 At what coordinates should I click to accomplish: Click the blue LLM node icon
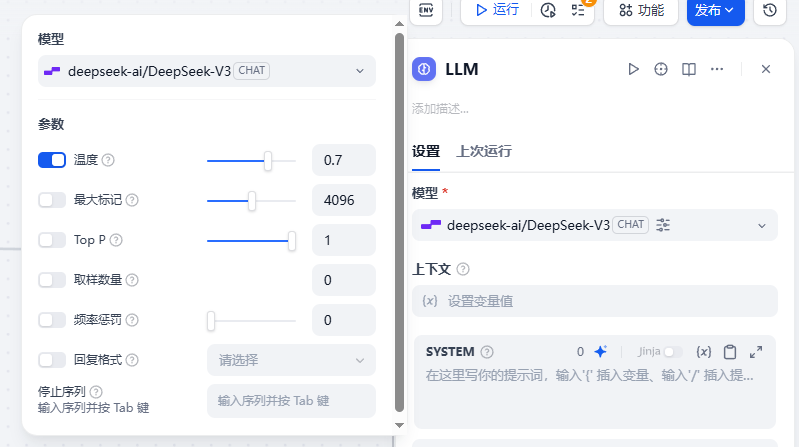point(424,69)
